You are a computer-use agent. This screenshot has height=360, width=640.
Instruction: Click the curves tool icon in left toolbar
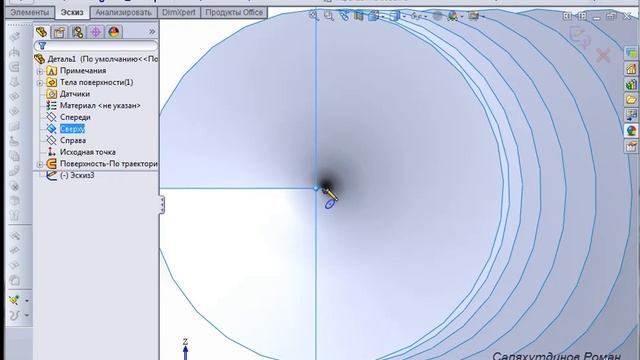pyautogui.click(x=14, y=315)
